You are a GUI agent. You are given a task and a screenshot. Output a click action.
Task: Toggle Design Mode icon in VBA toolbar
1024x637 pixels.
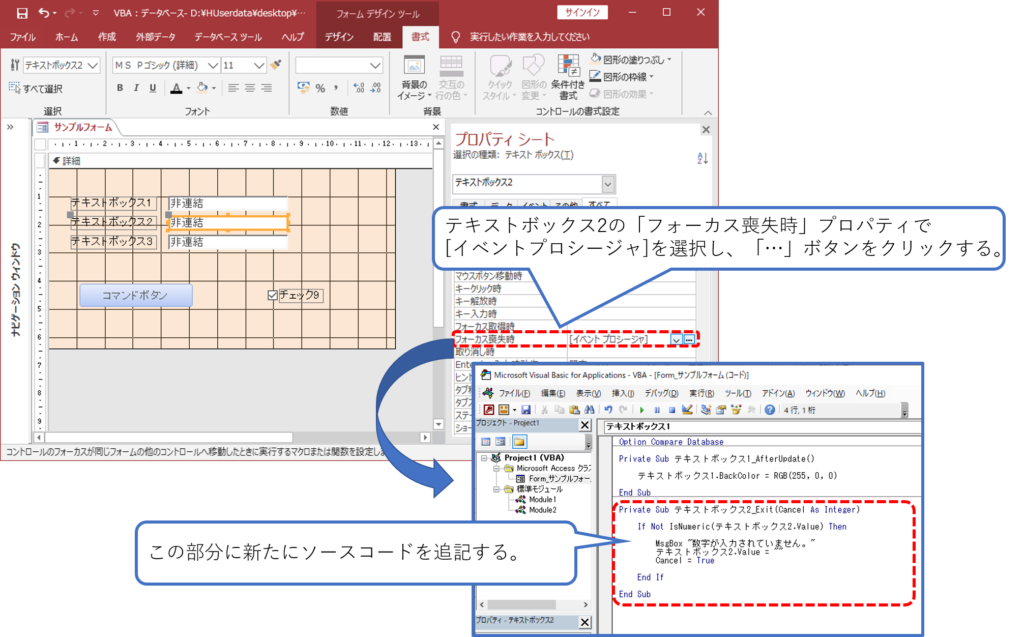(x=687, y=410)
